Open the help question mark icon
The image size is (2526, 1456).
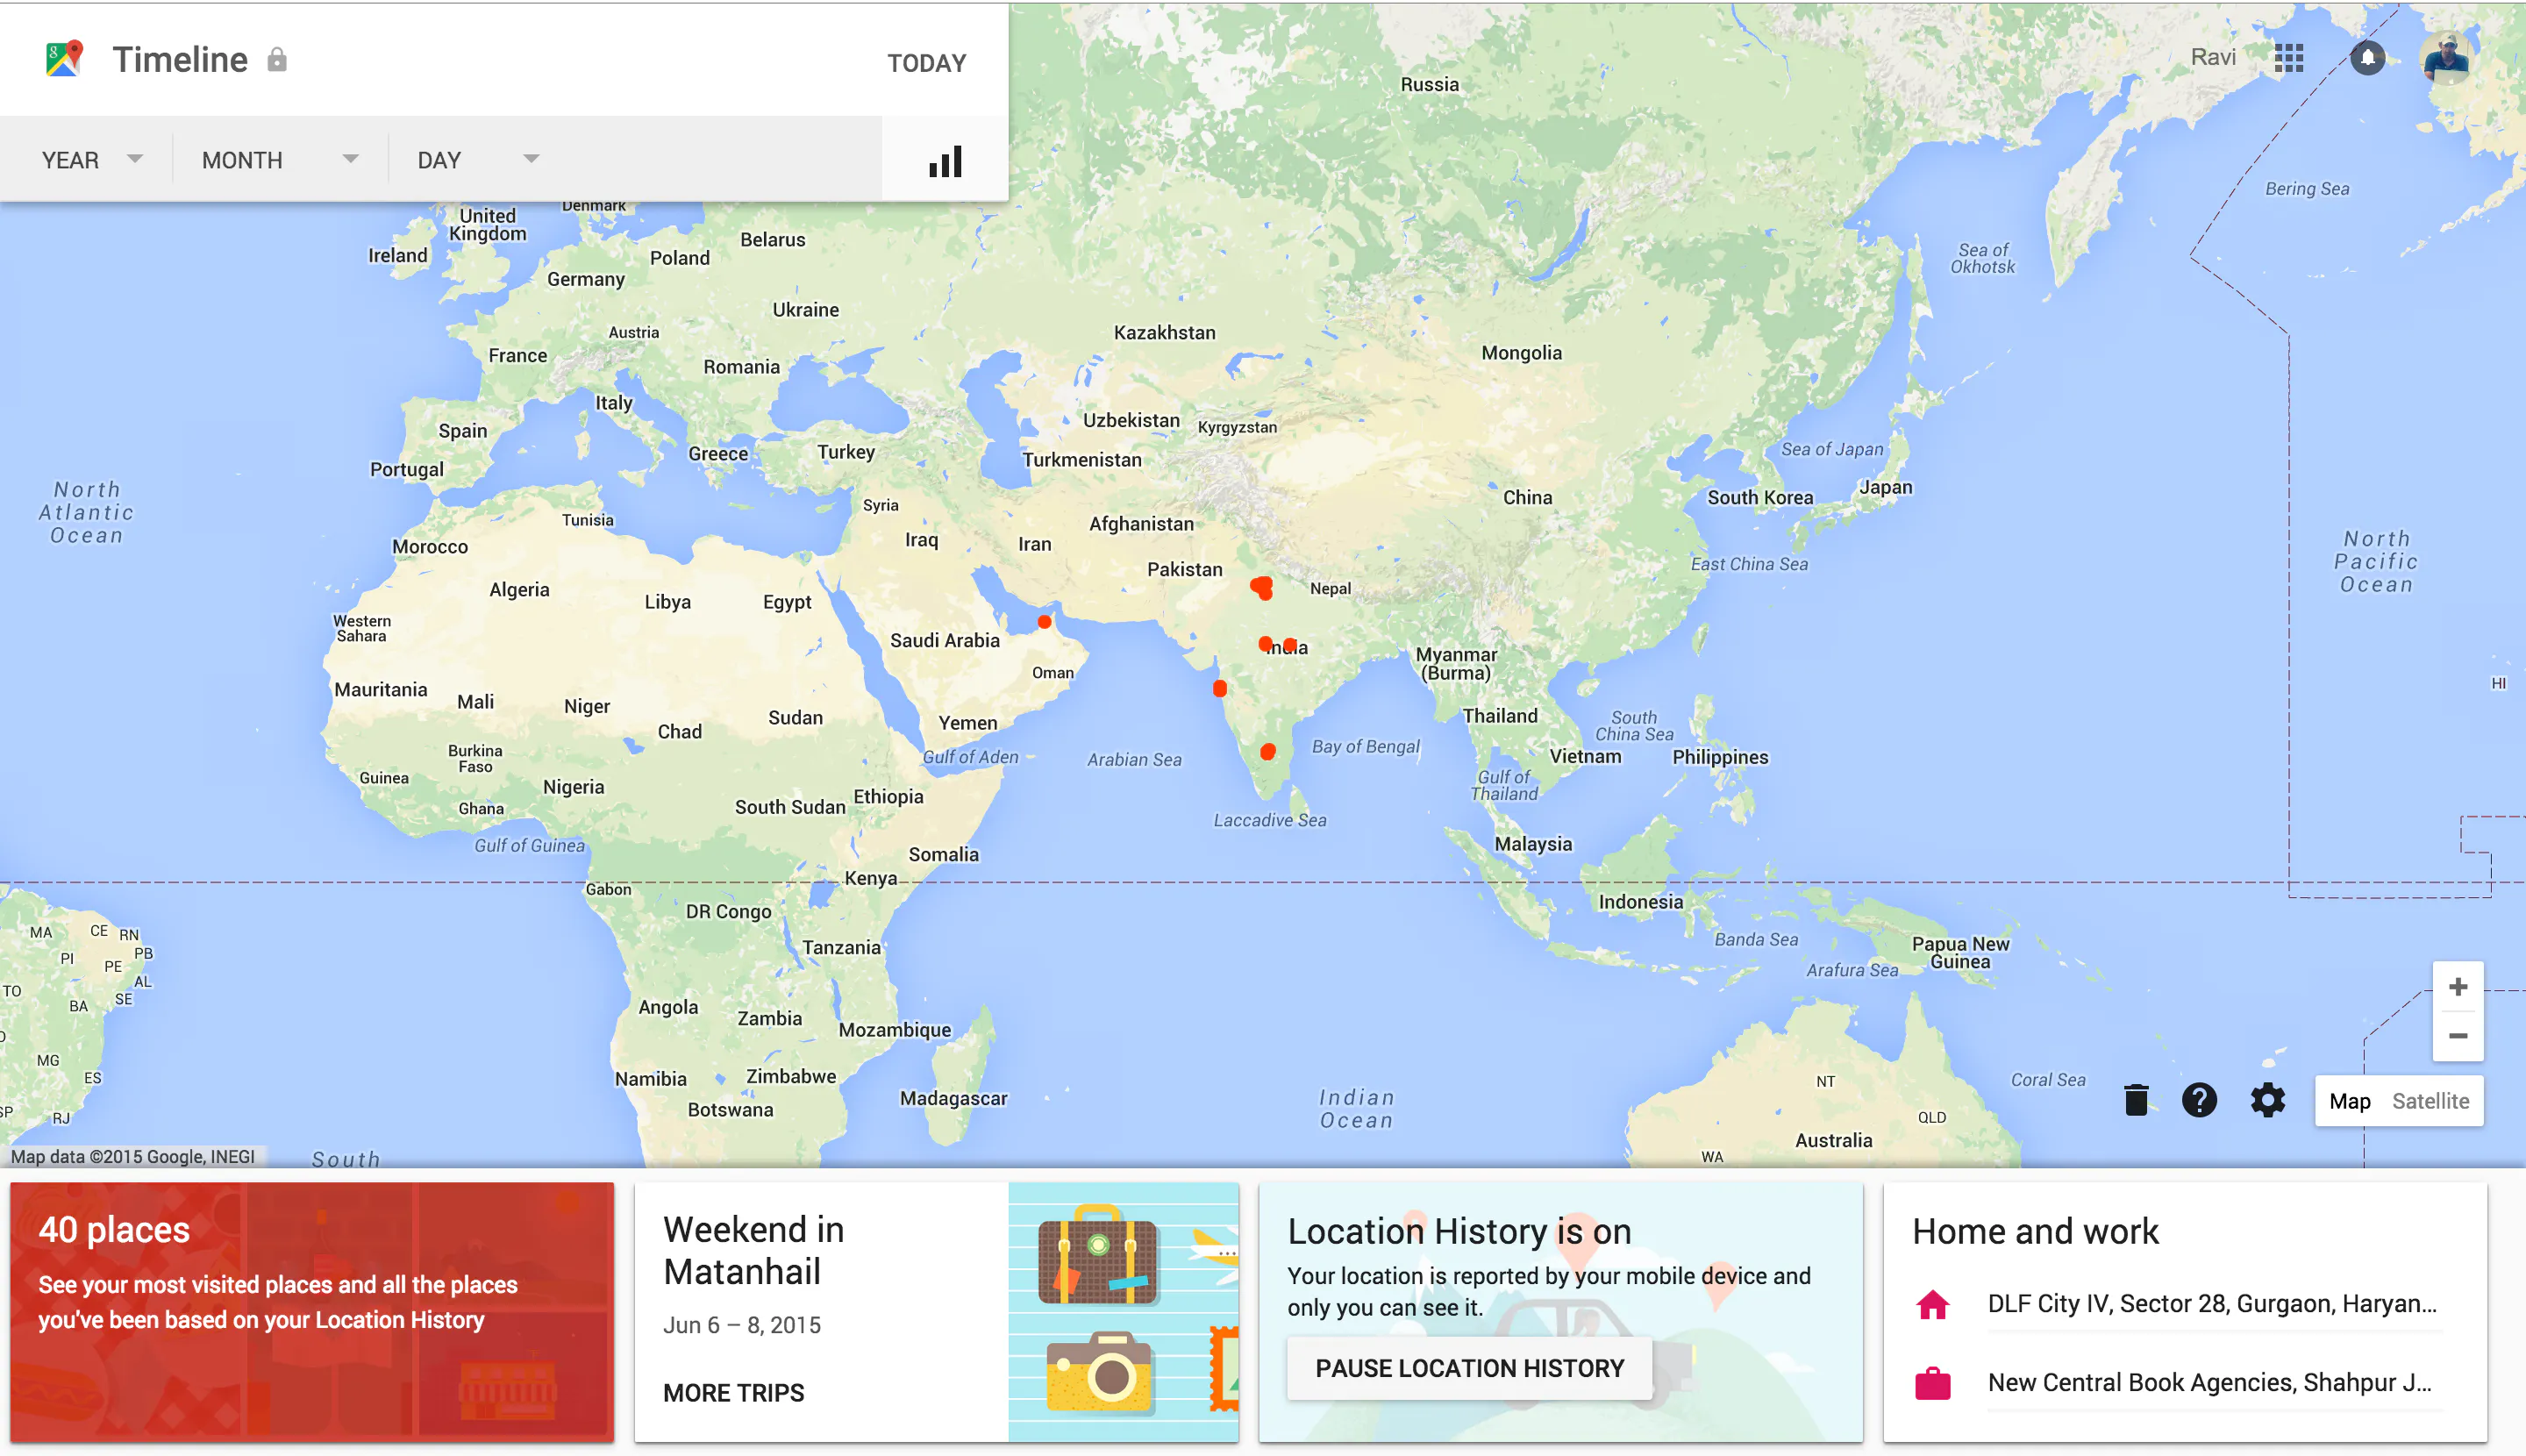pyautogui.click(x=2199, y=1100)
